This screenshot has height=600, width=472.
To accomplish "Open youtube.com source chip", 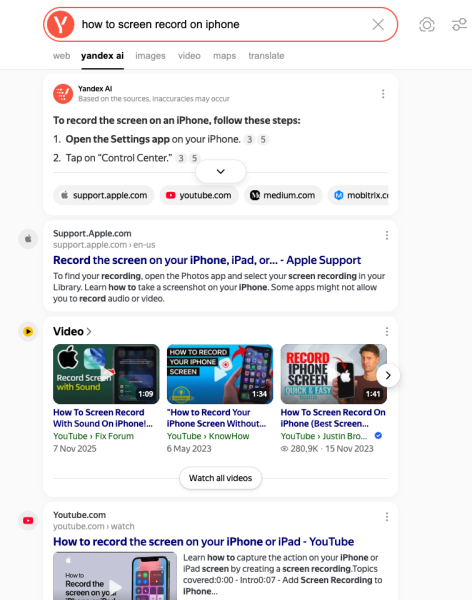I will click(199, 195).
